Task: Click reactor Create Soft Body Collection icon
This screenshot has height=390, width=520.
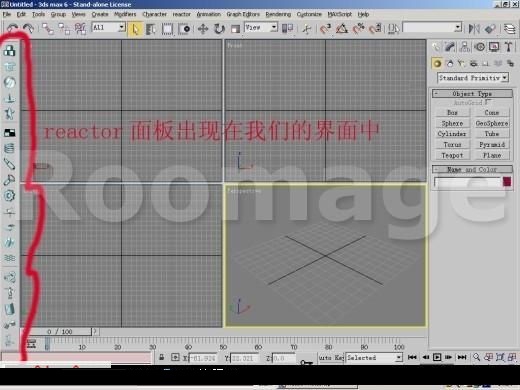Action: click(x=9, y=82)
